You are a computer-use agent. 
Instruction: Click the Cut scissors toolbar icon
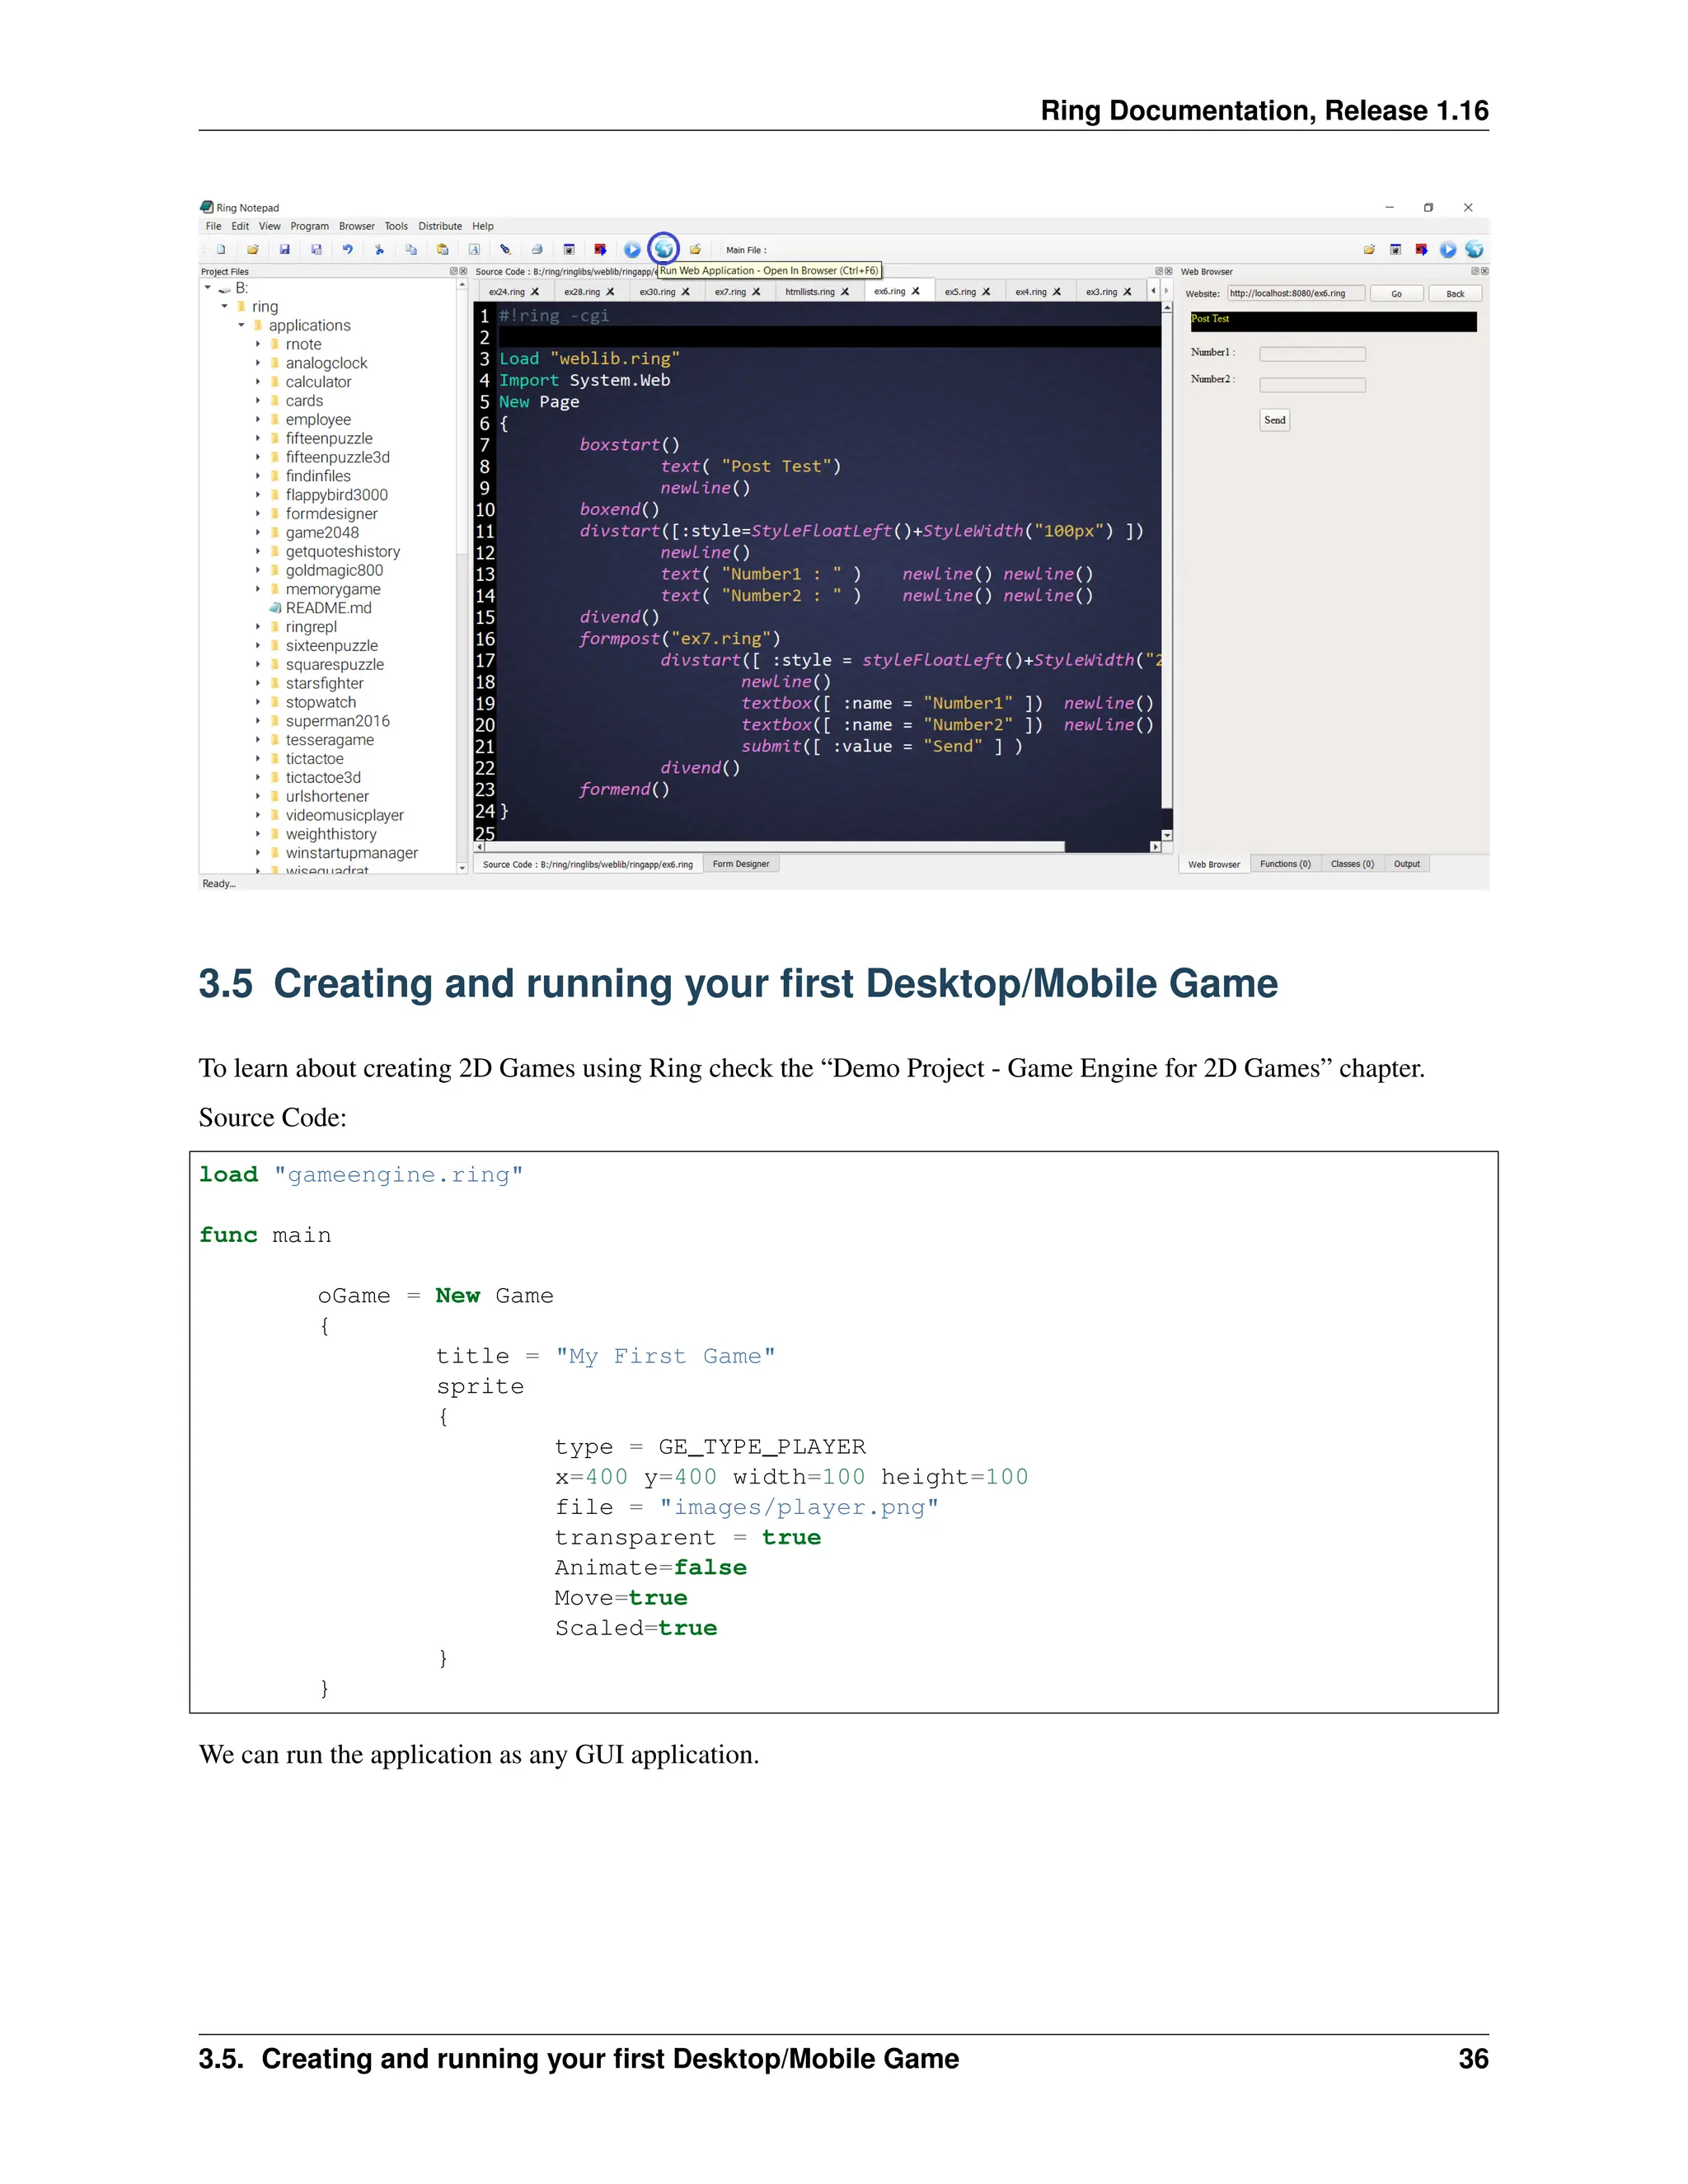(x=379, y=249)
